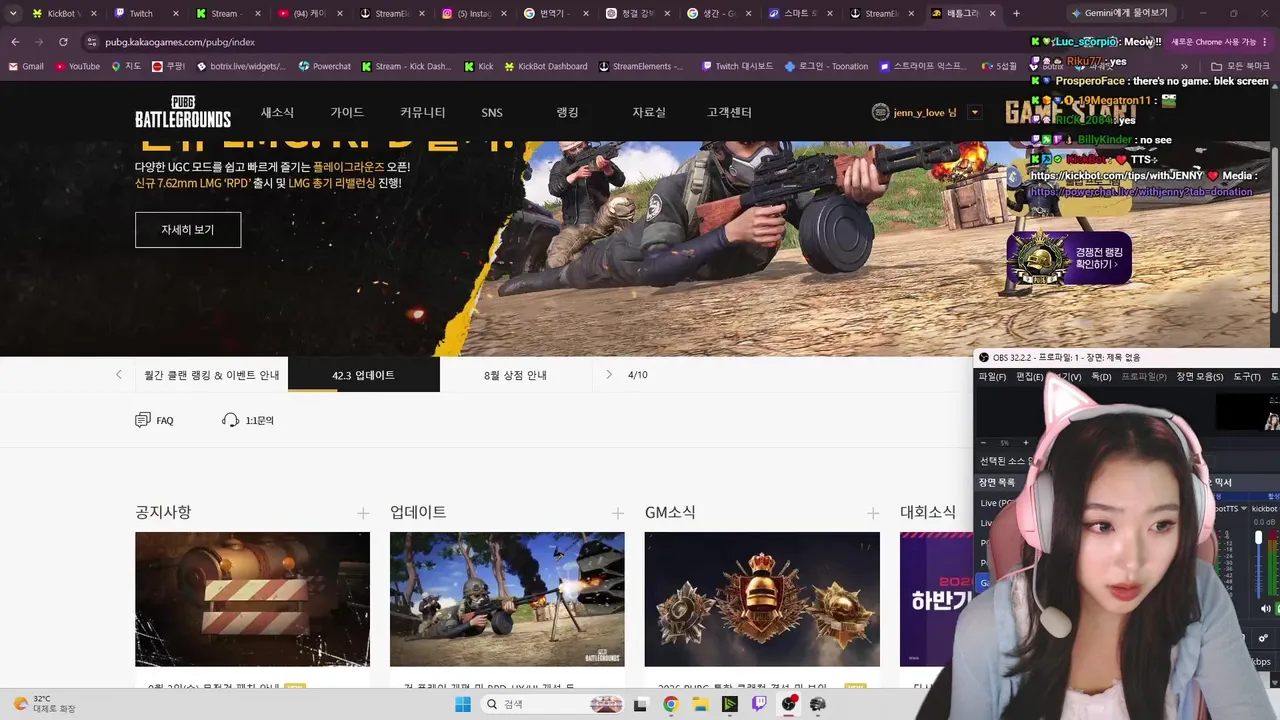The width and height of the screenshot is (1280, 720).
Task: Open OBS Studio from the taskbar
Action: pos(789,704)
